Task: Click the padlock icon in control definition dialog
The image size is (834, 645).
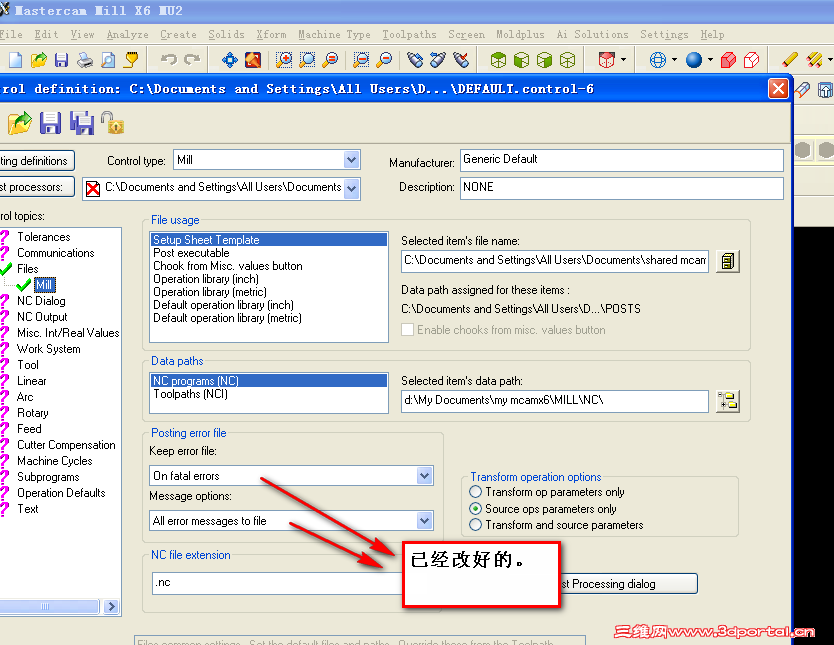Action: [112, 122]
